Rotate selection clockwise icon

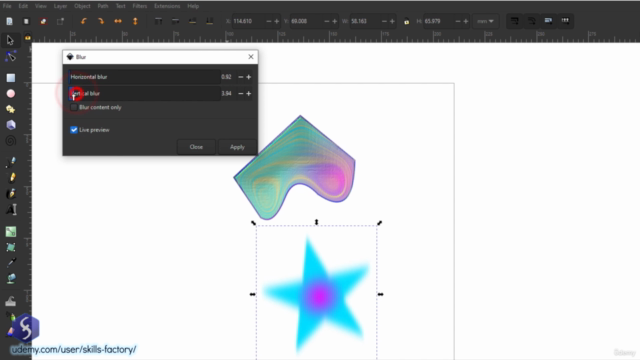click(101, 21)
